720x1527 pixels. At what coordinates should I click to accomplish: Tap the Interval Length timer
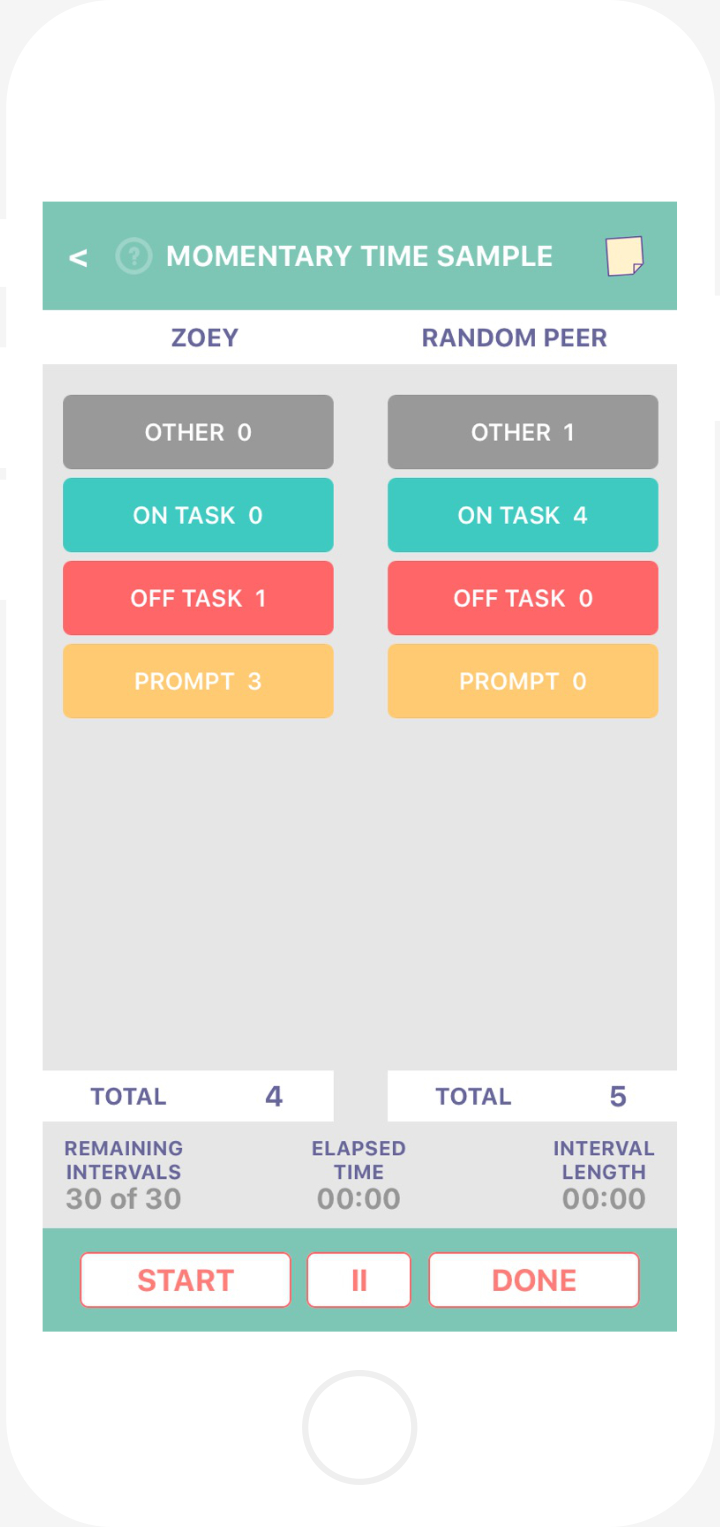coord(603,1174)
